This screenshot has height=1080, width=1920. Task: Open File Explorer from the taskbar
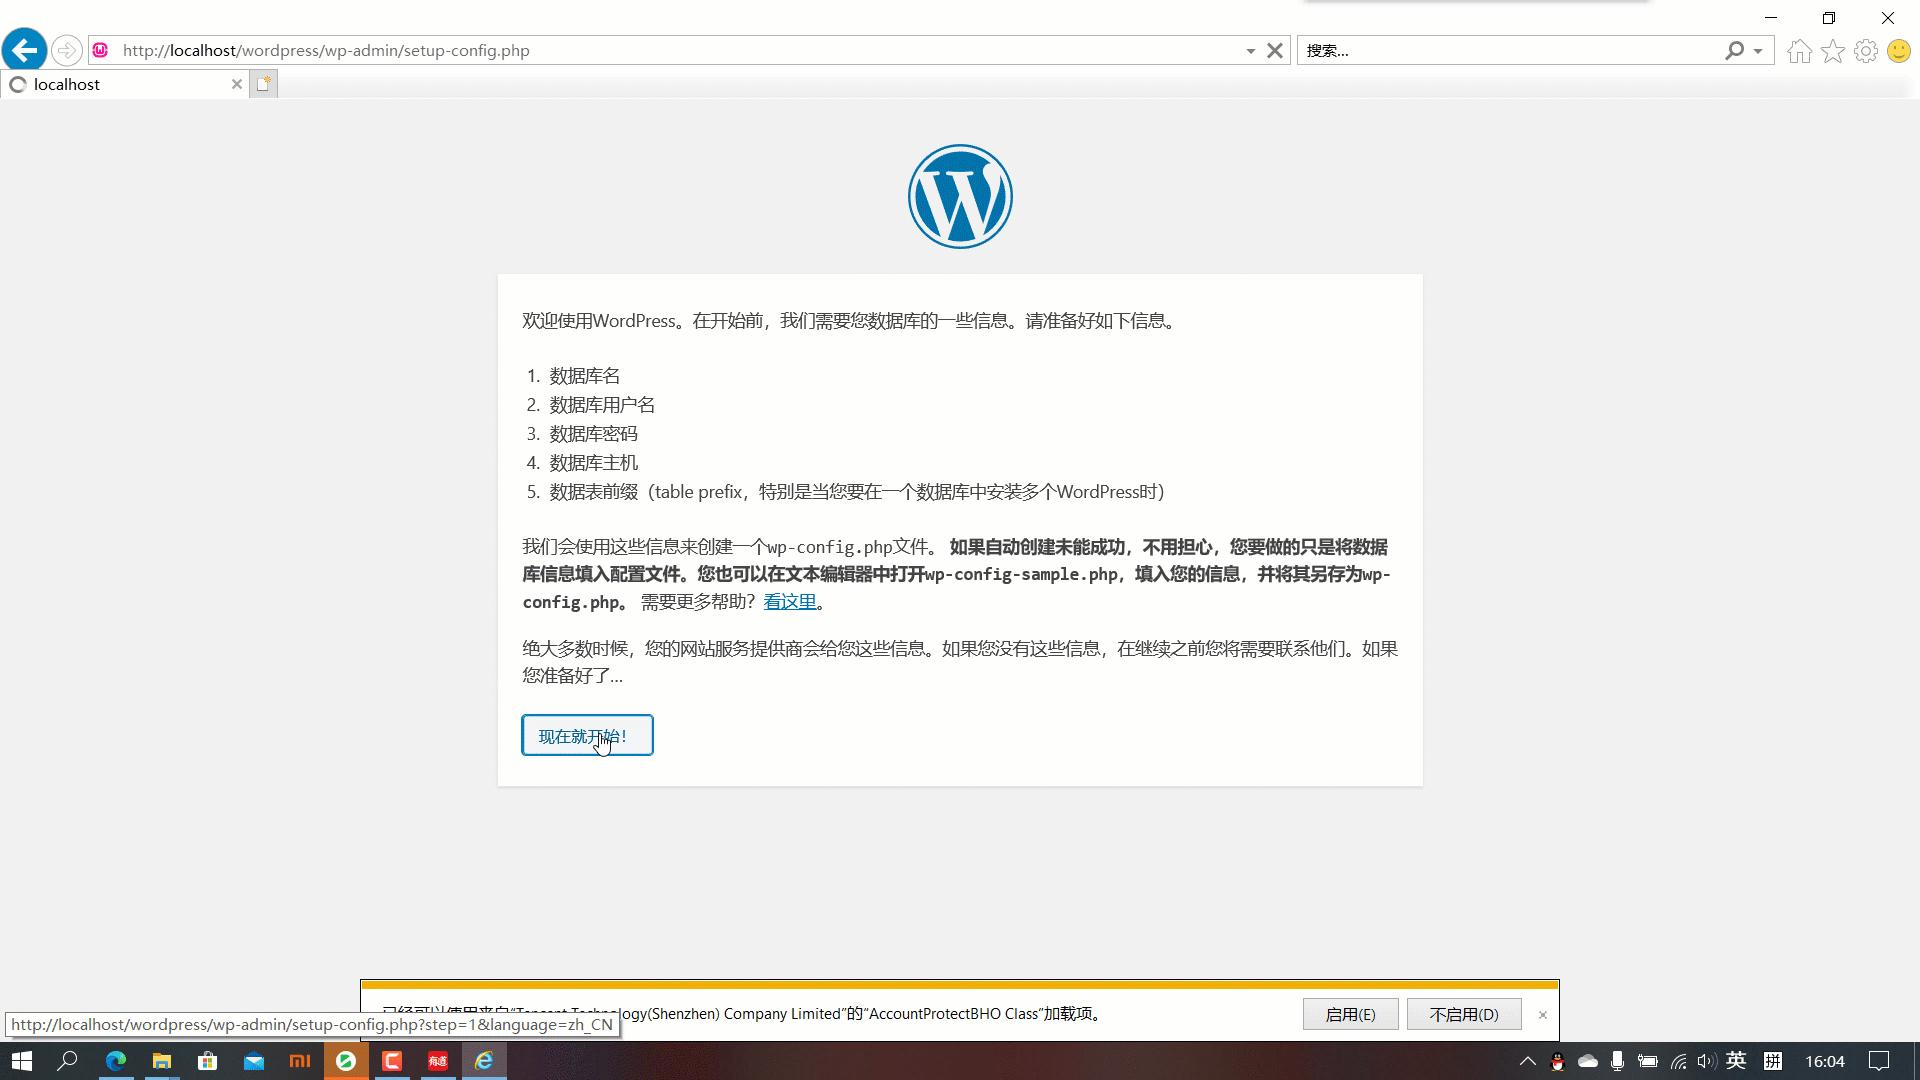coord(162,1061)
